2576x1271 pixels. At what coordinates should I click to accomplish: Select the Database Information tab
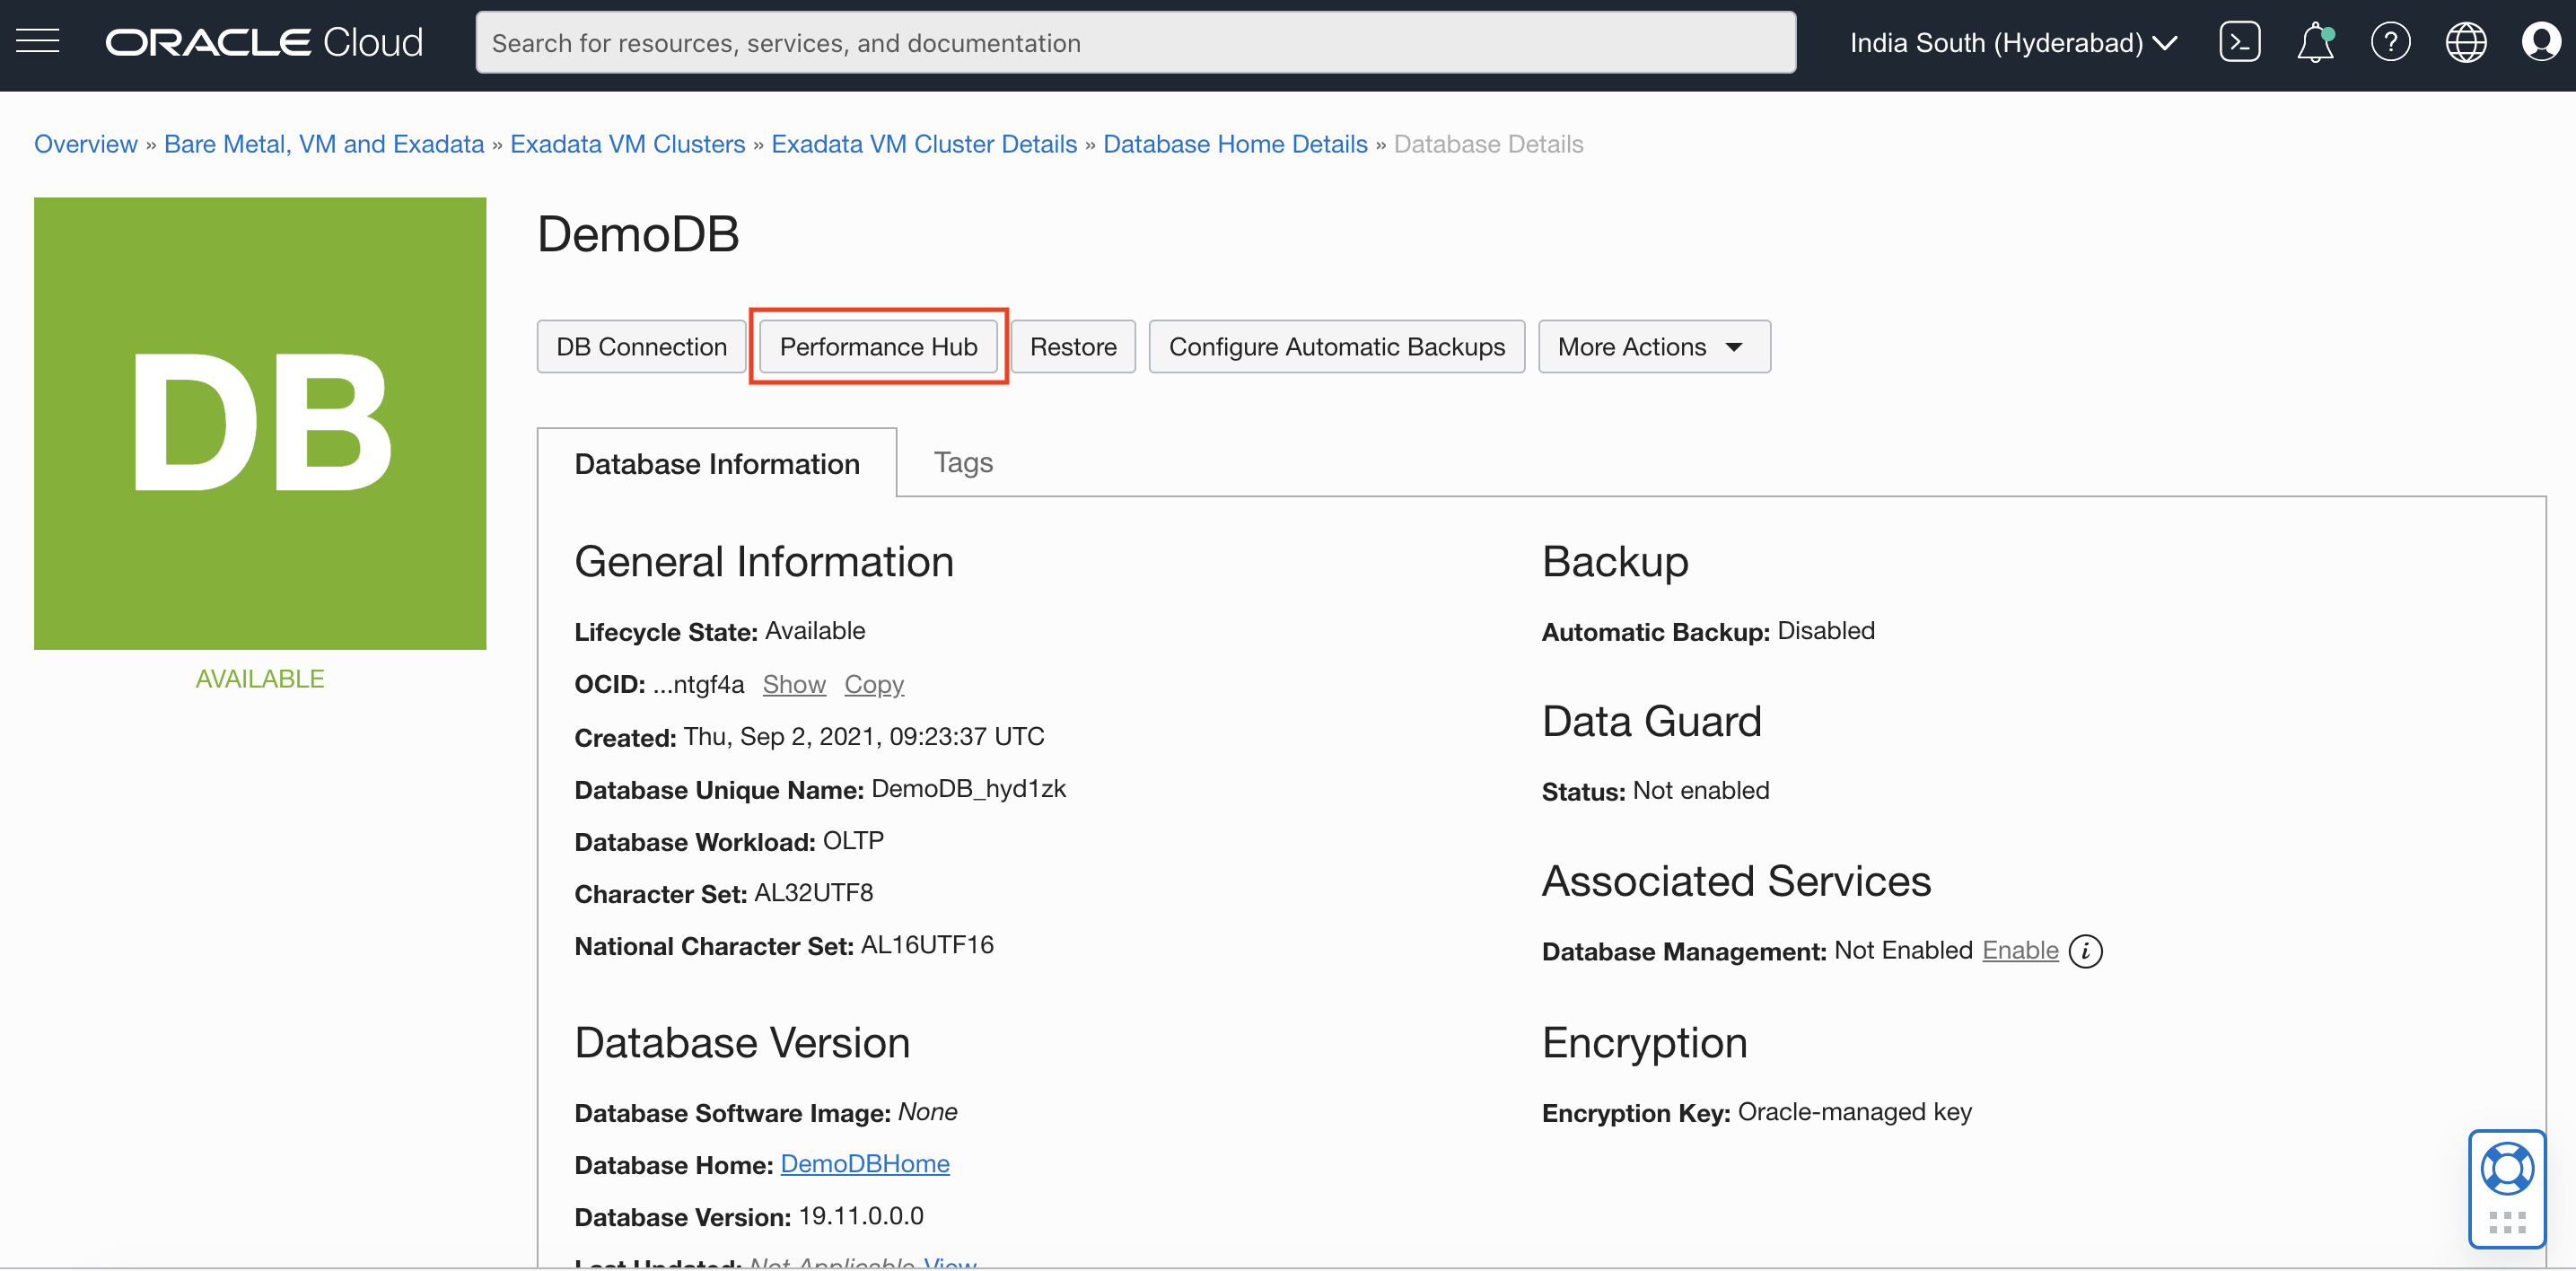tap(716, 464)
